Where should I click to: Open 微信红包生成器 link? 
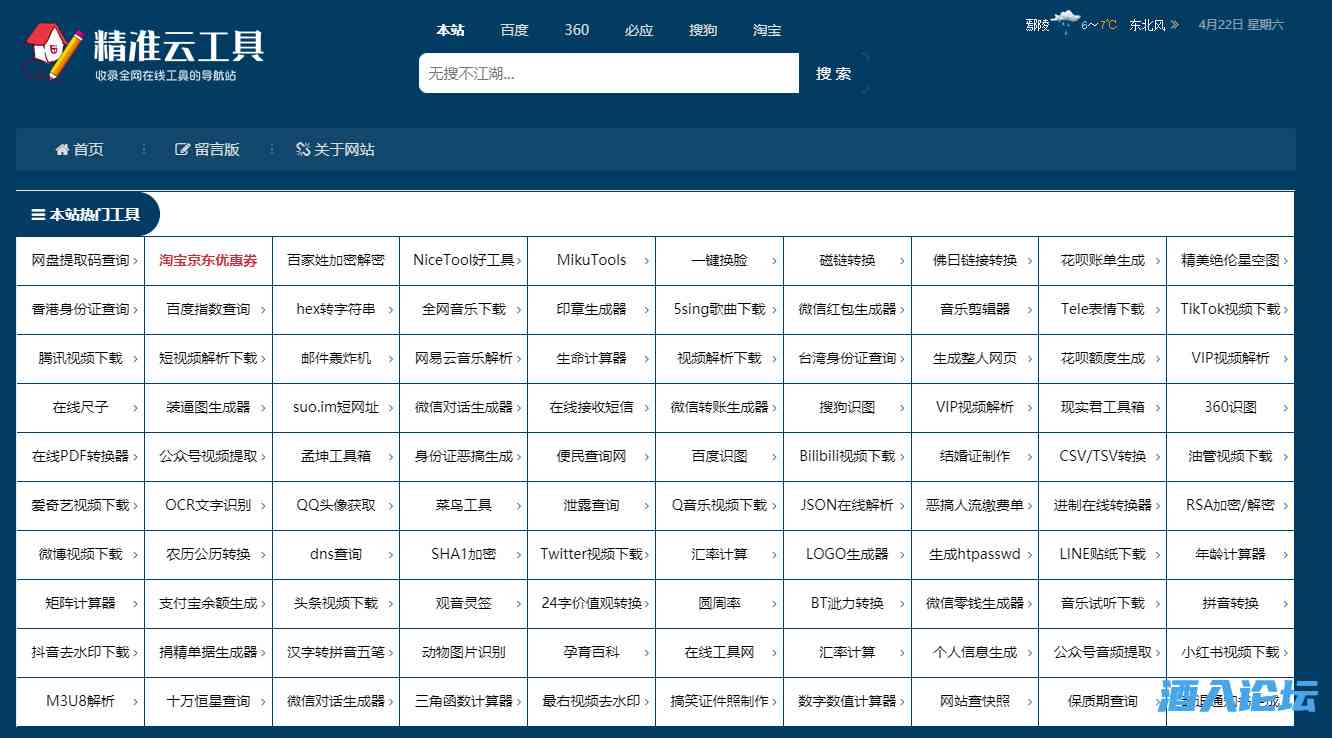[x=846, y=309]
